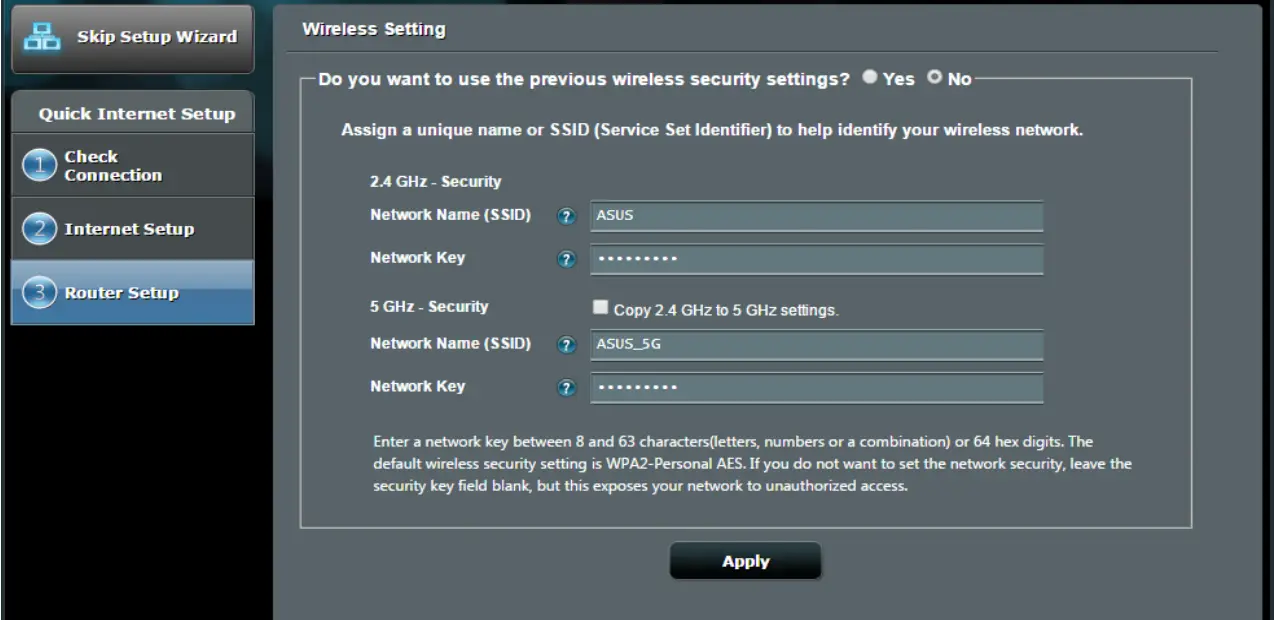Select No for previous wireless security settings
Screen dimensions: 1274x620
pos(935,78)
